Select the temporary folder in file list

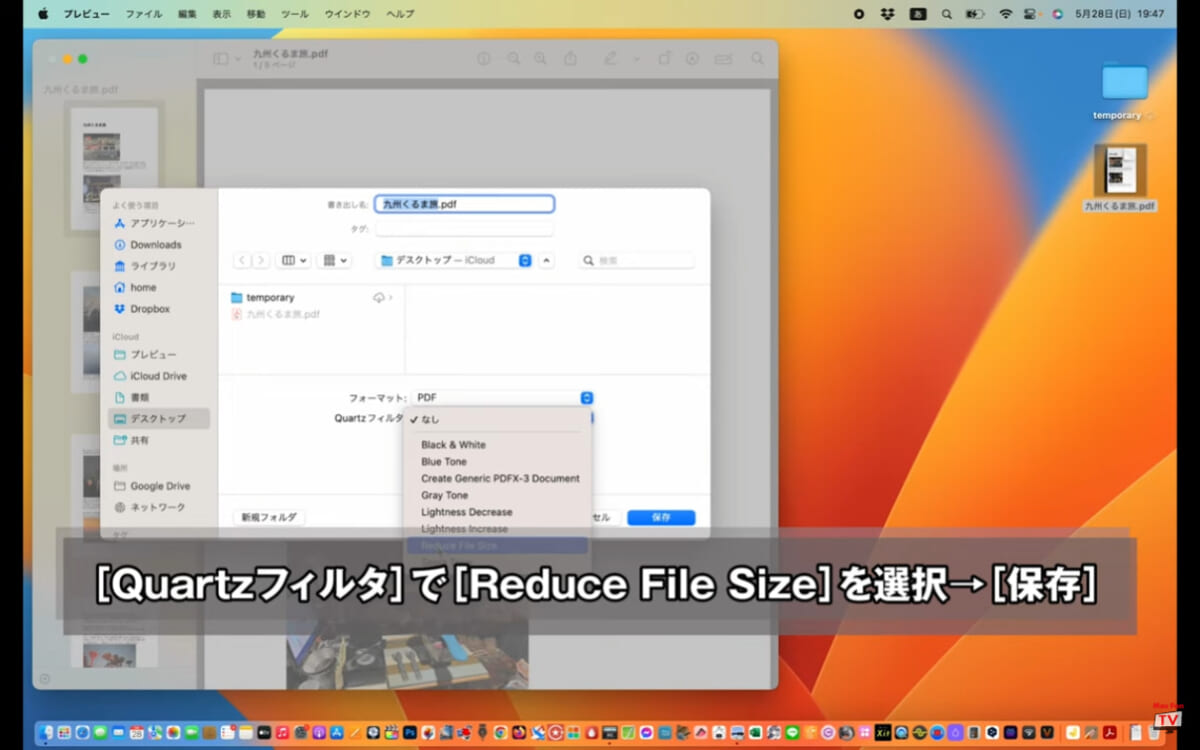tap(311, 298)
